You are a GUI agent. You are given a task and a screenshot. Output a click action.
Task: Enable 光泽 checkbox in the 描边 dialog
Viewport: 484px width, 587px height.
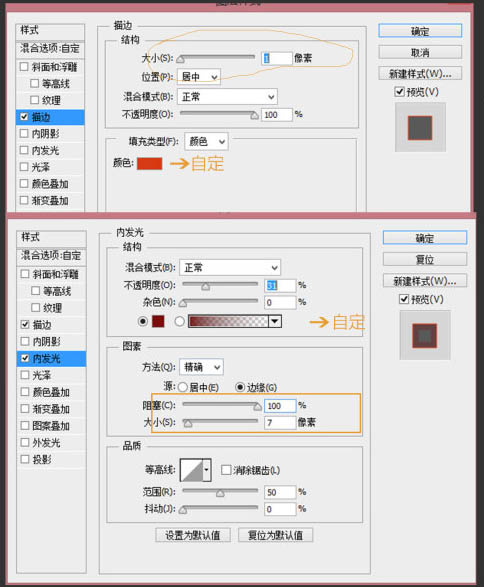coord(24,167)
